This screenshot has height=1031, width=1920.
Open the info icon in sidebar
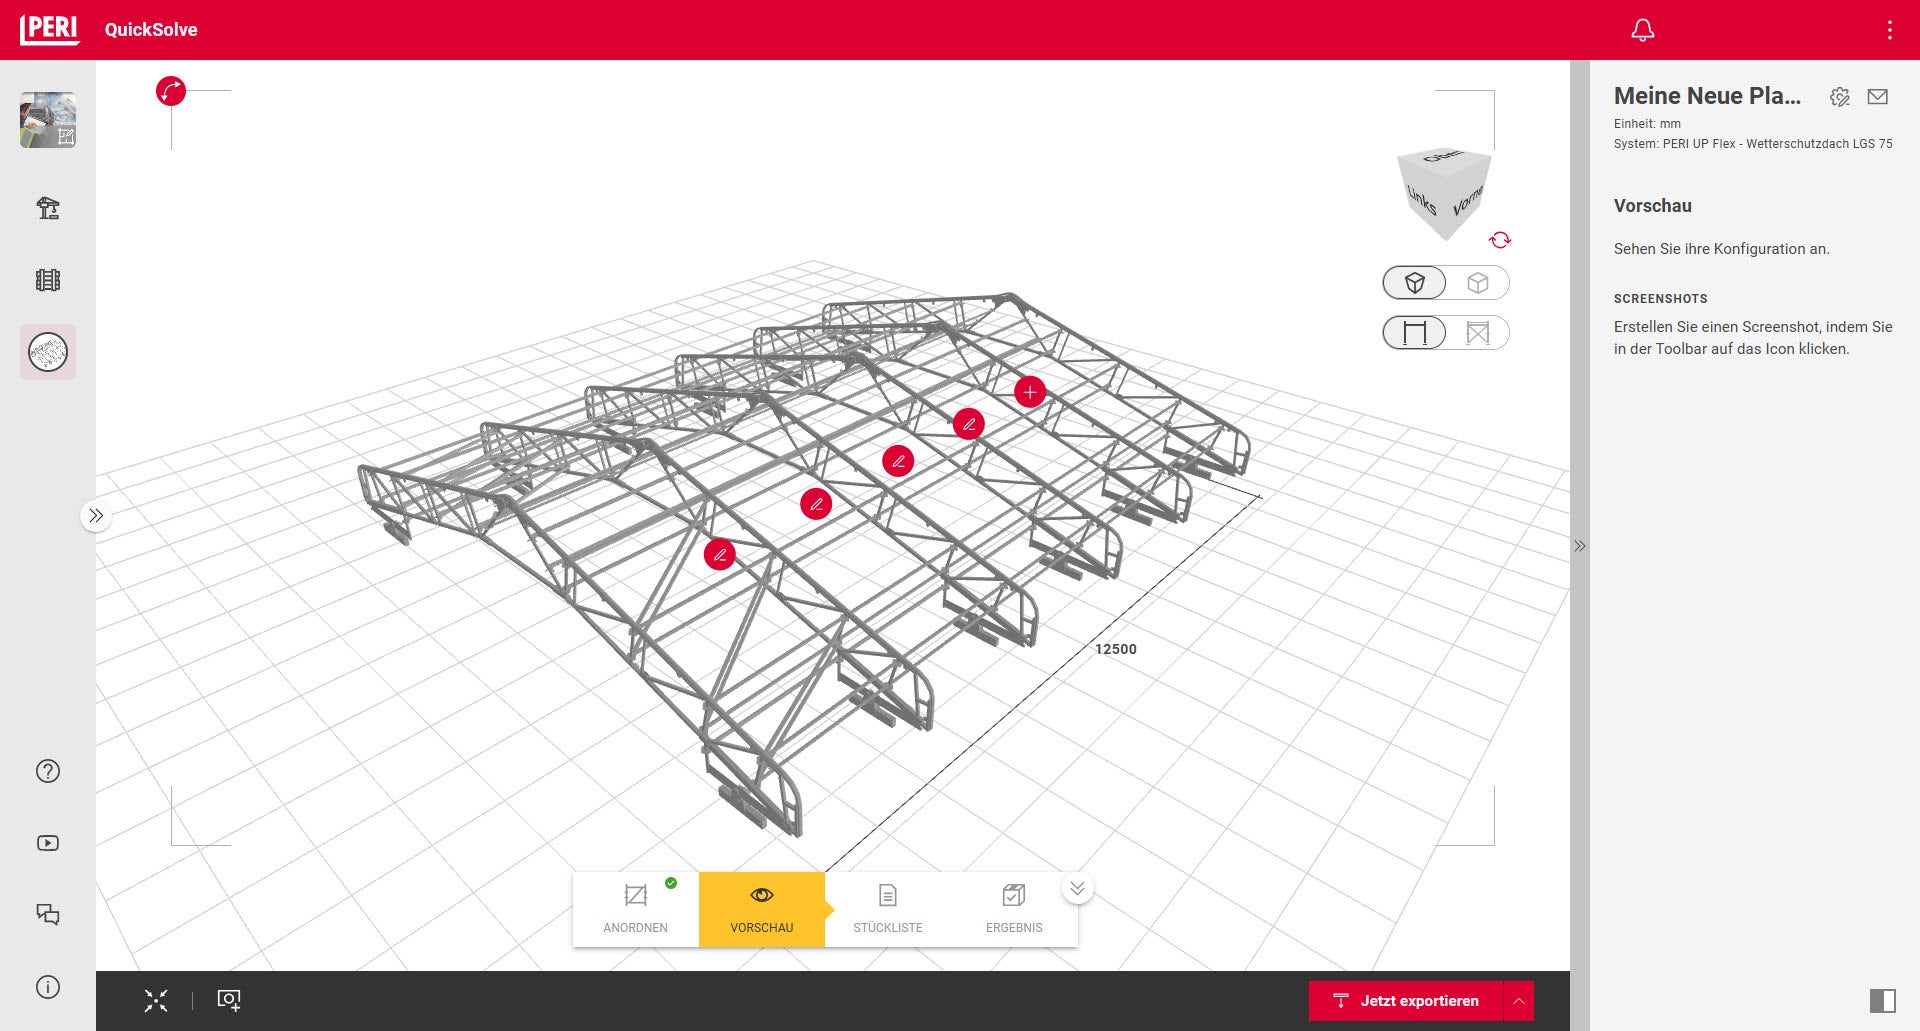tap(48, 987)
